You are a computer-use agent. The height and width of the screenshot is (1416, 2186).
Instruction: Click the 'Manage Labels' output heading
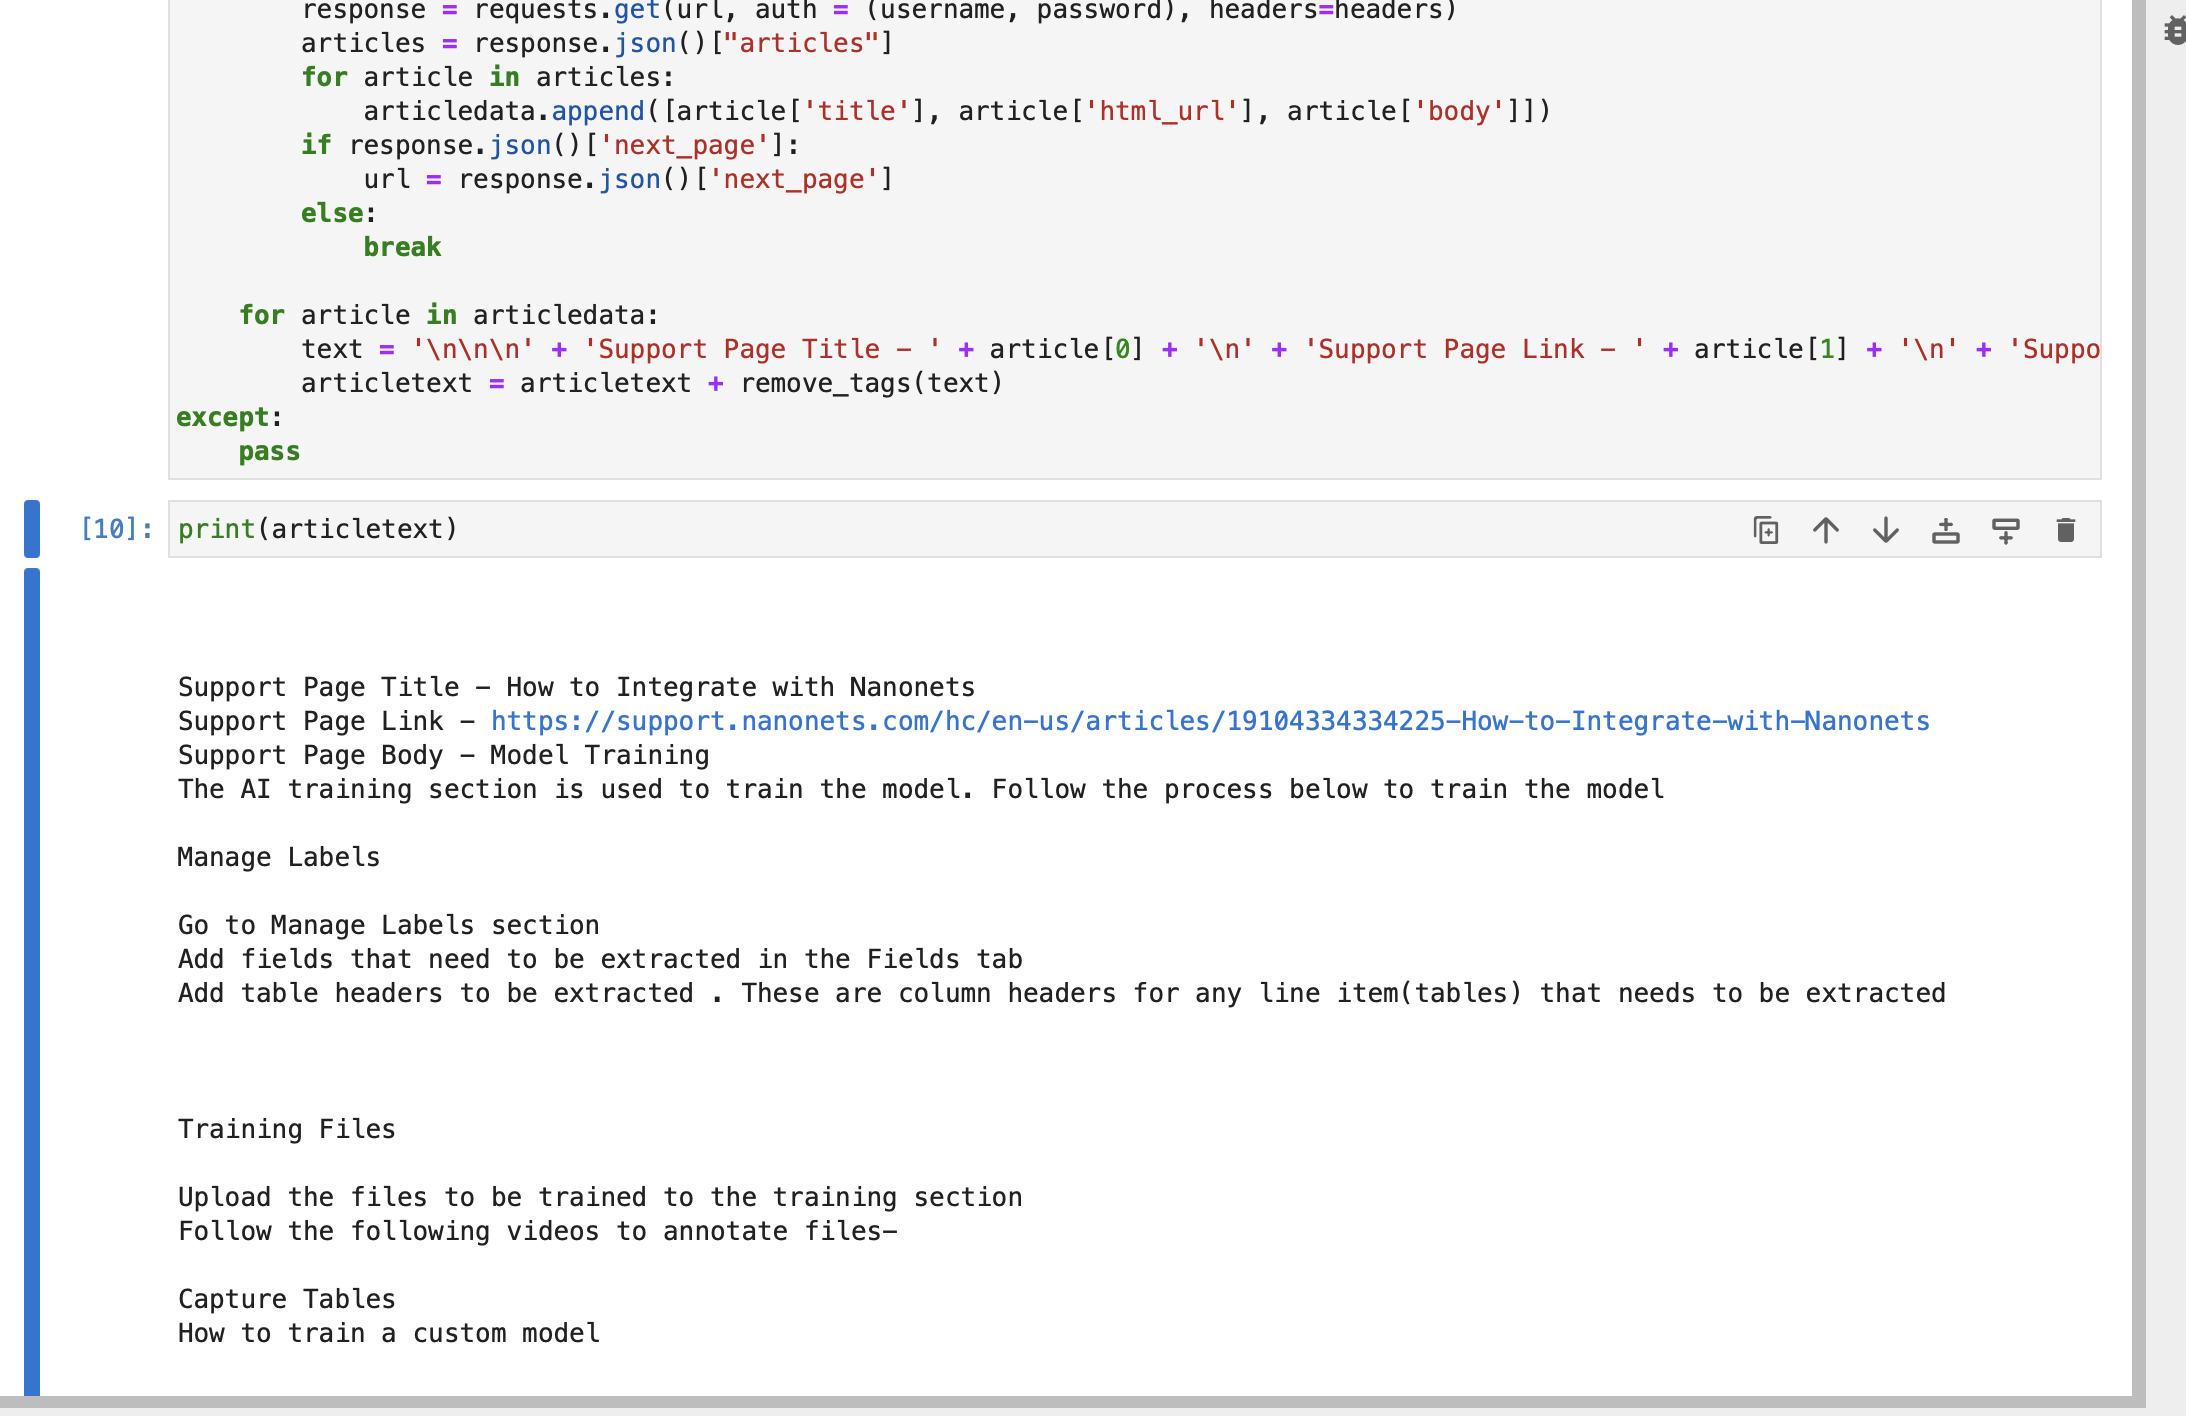tap(279, 857)
